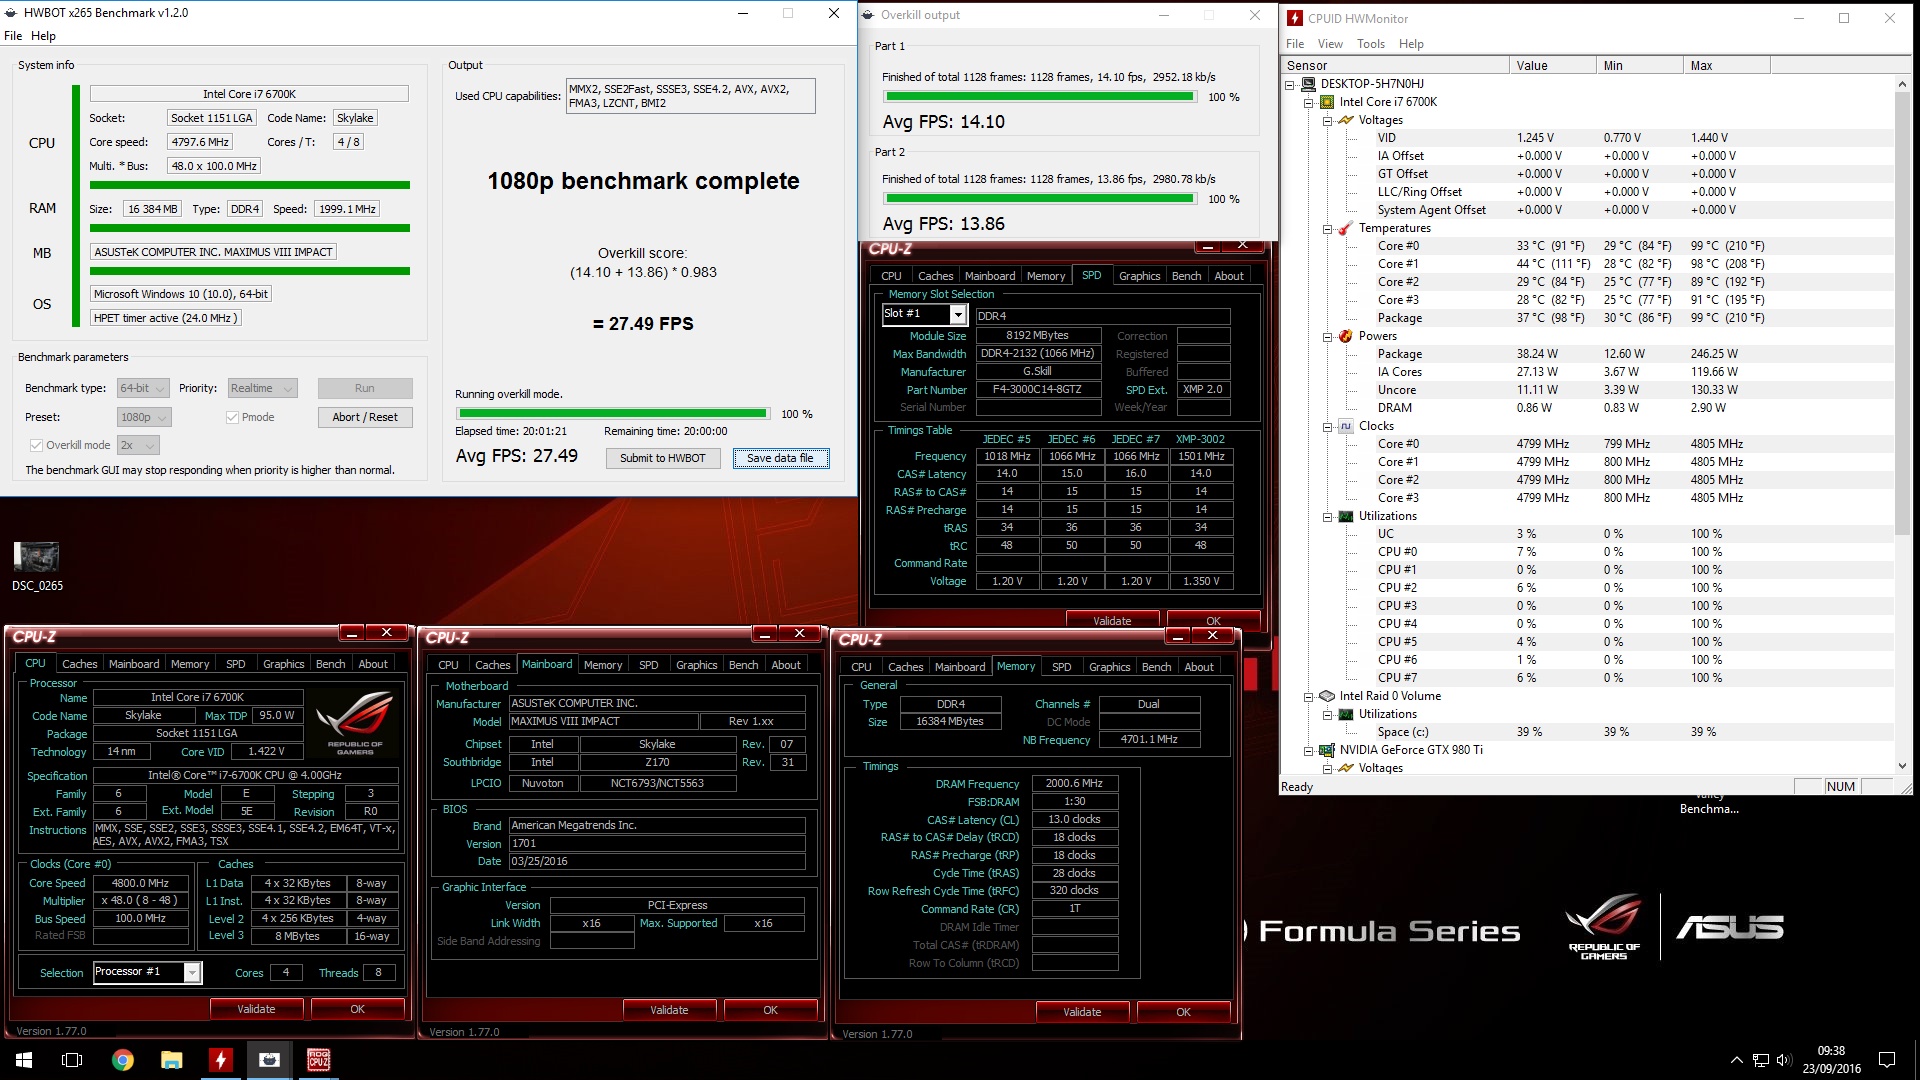Viewport: 1920px width, 1080px height.
Task: Click Temperatures thermometer icon in HWMonitor
Action: (x=1346, y=228)
